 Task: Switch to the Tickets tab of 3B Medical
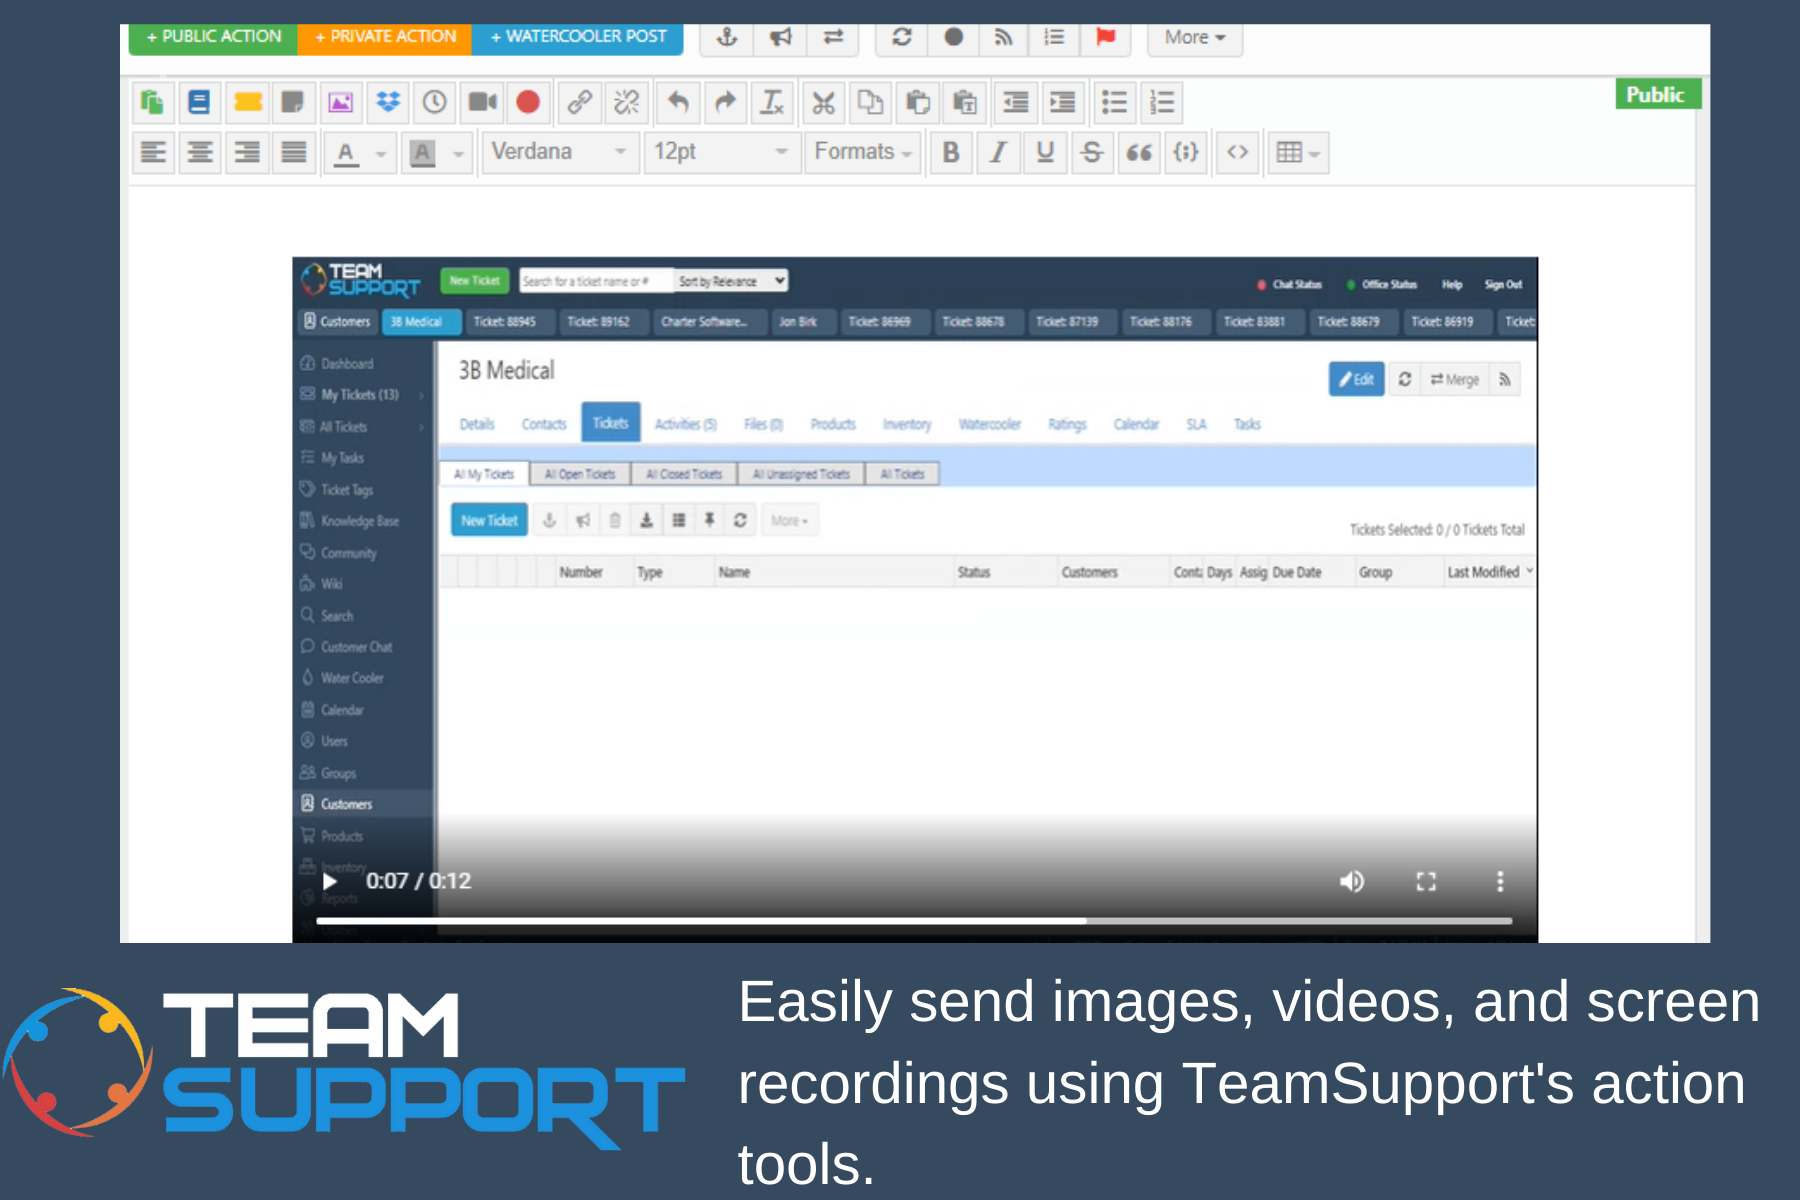click(x=610, y=423)
